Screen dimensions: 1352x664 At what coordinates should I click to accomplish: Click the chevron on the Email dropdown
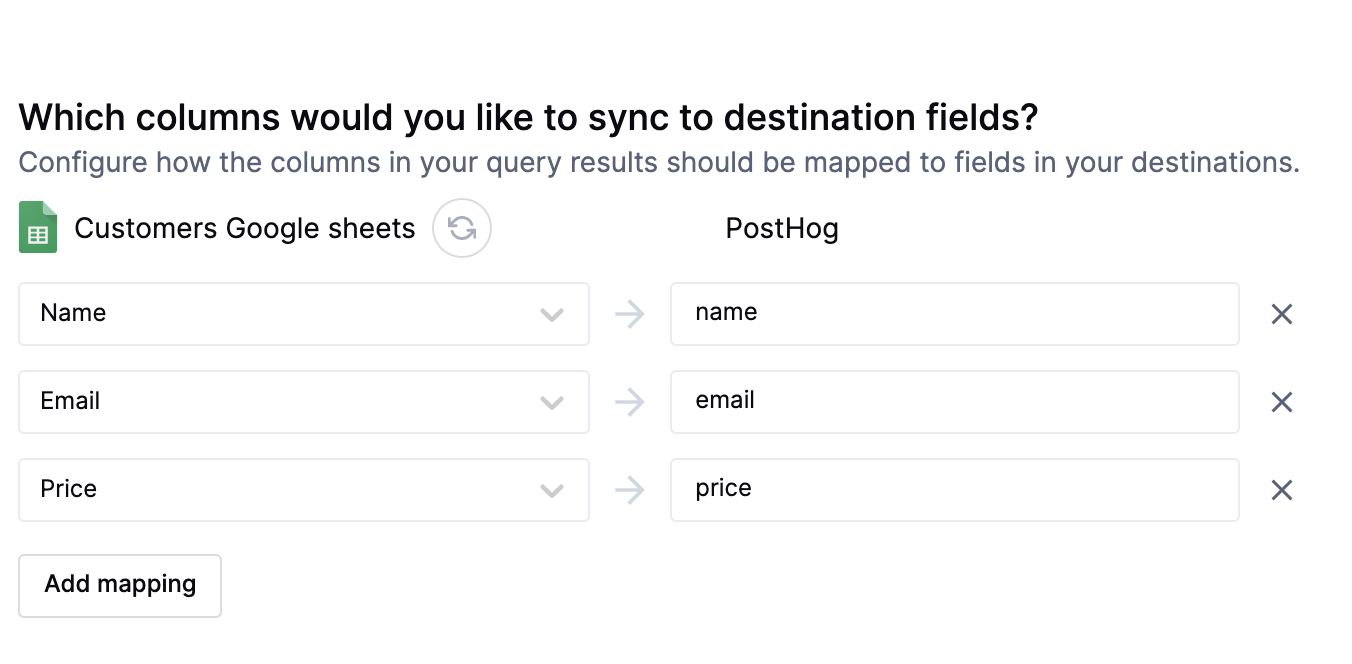point(552,403)
